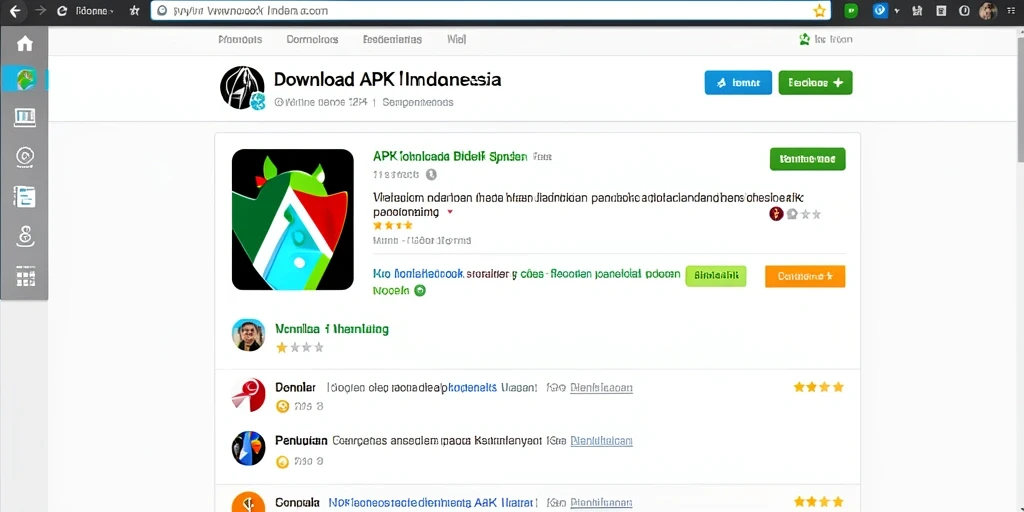Open the blue circular extension icon in the toolbar
Screen dimensions: 1024x512
(880, 10)
